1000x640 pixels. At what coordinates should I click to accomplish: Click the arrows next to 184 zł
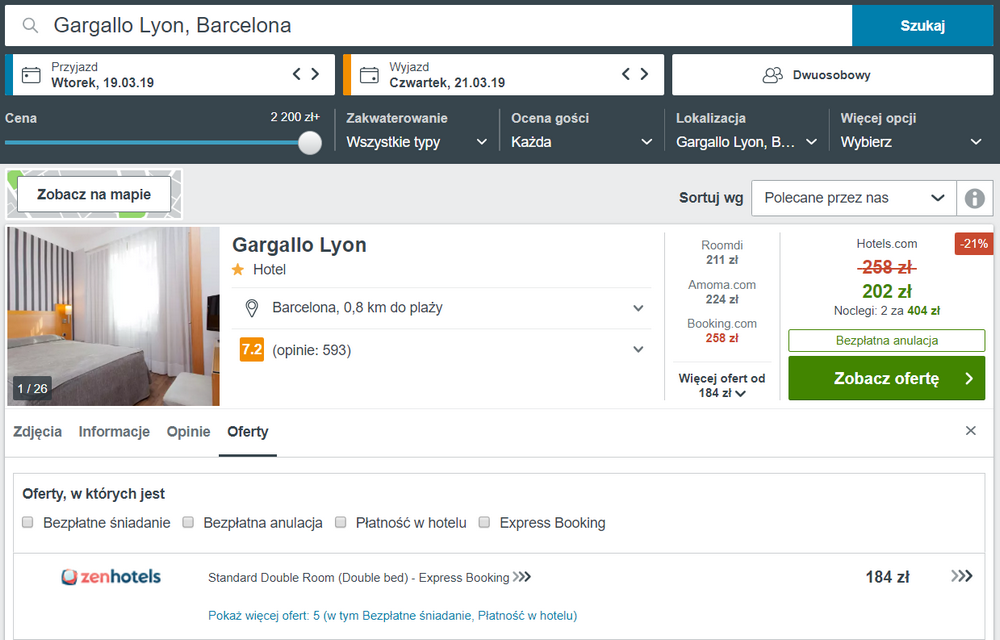pos(962,576)
